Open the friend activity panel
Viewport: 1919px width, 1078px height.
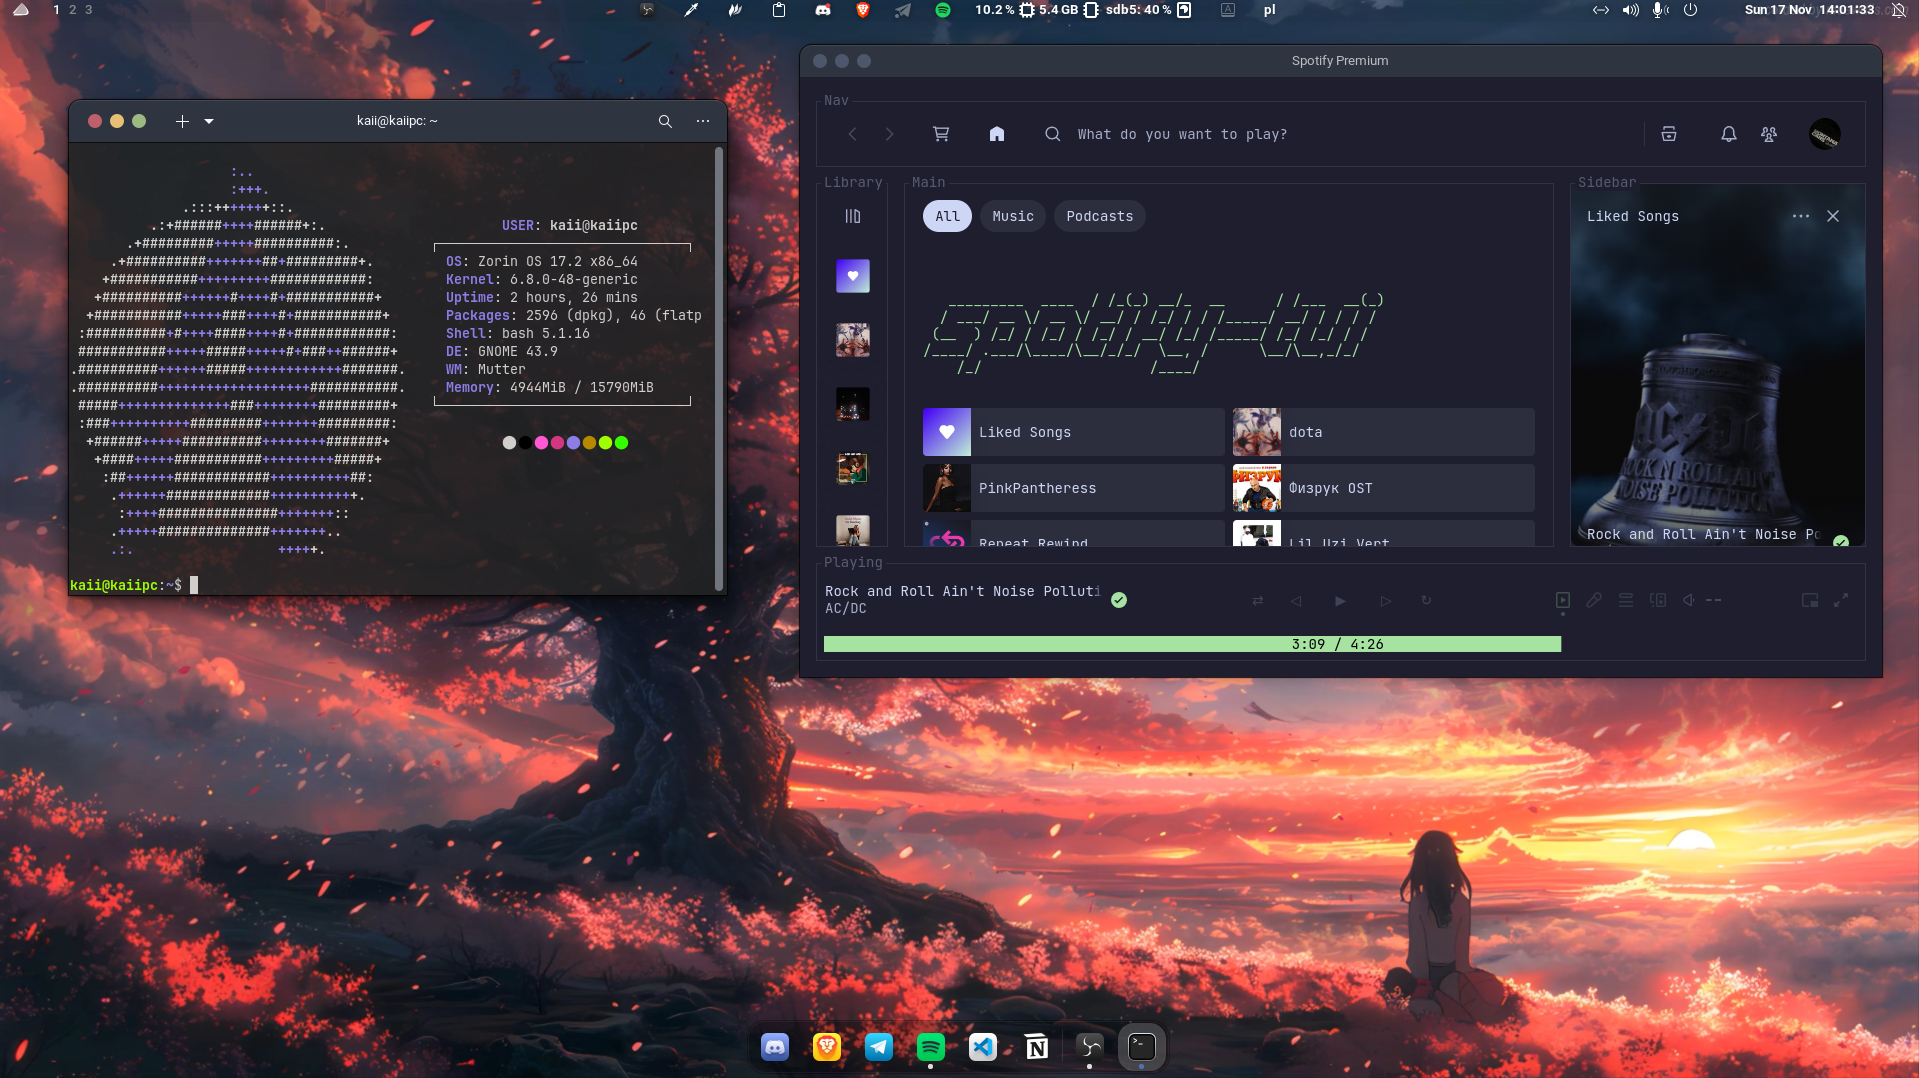(1769, 134)
